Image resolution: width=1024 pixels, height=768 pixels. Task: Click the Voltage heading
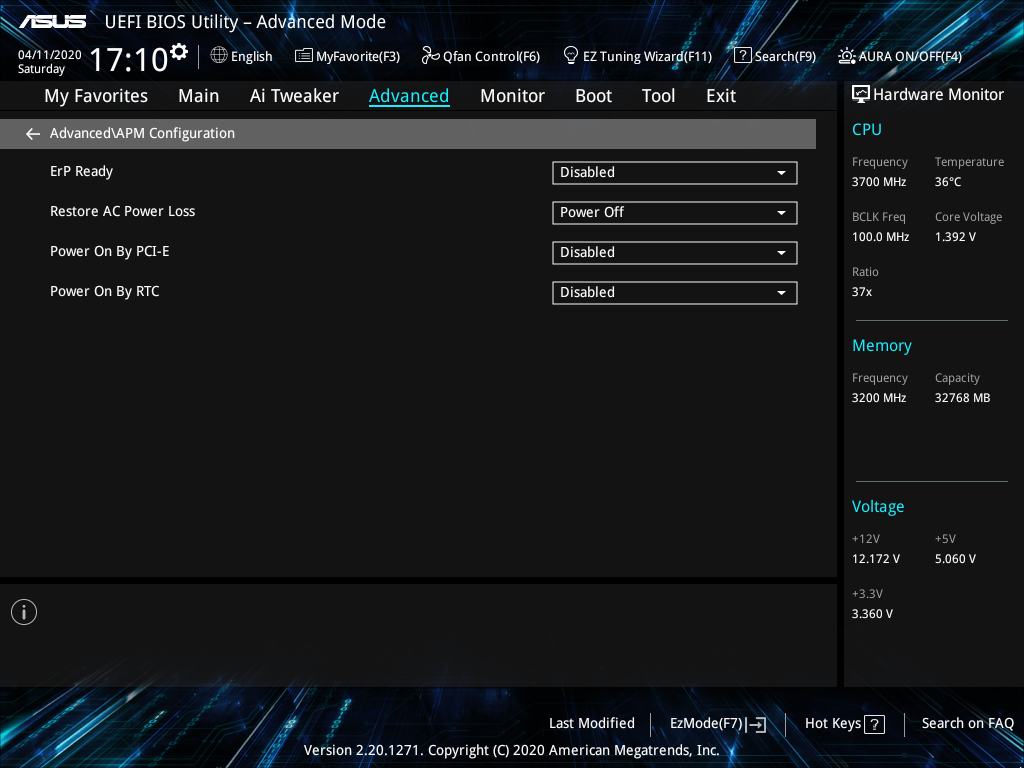point(878,507)
